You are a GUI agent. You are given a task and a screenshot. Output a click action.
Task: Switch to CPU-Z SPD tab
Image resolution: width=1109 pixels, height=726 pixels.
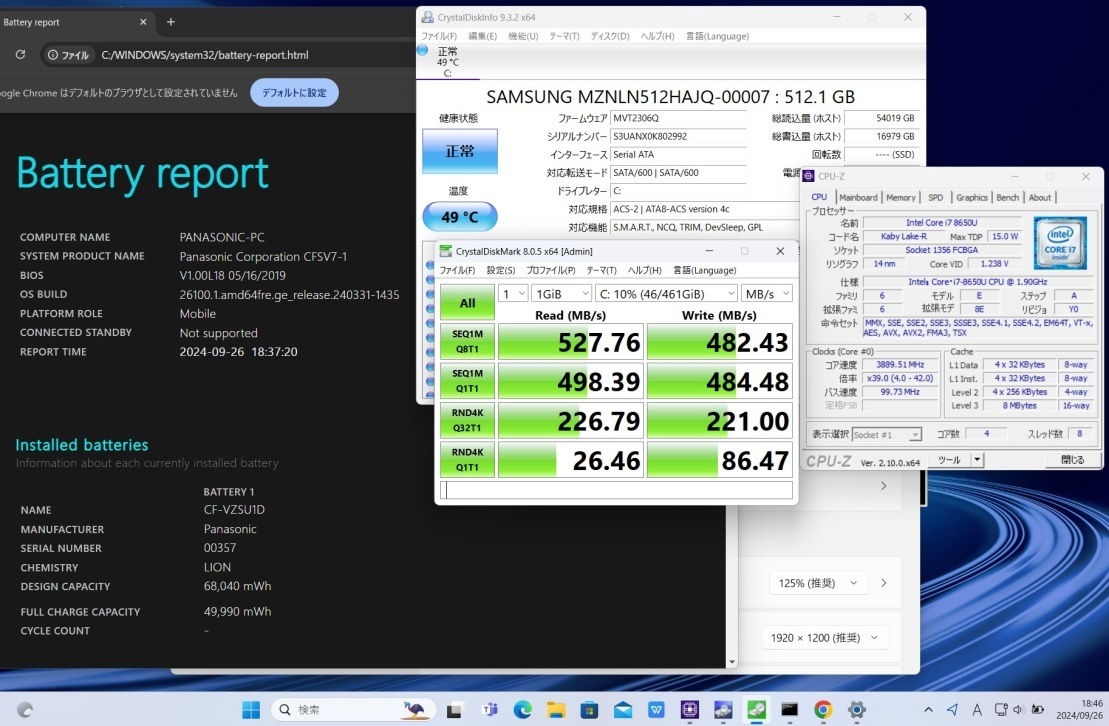coord(935,197)
